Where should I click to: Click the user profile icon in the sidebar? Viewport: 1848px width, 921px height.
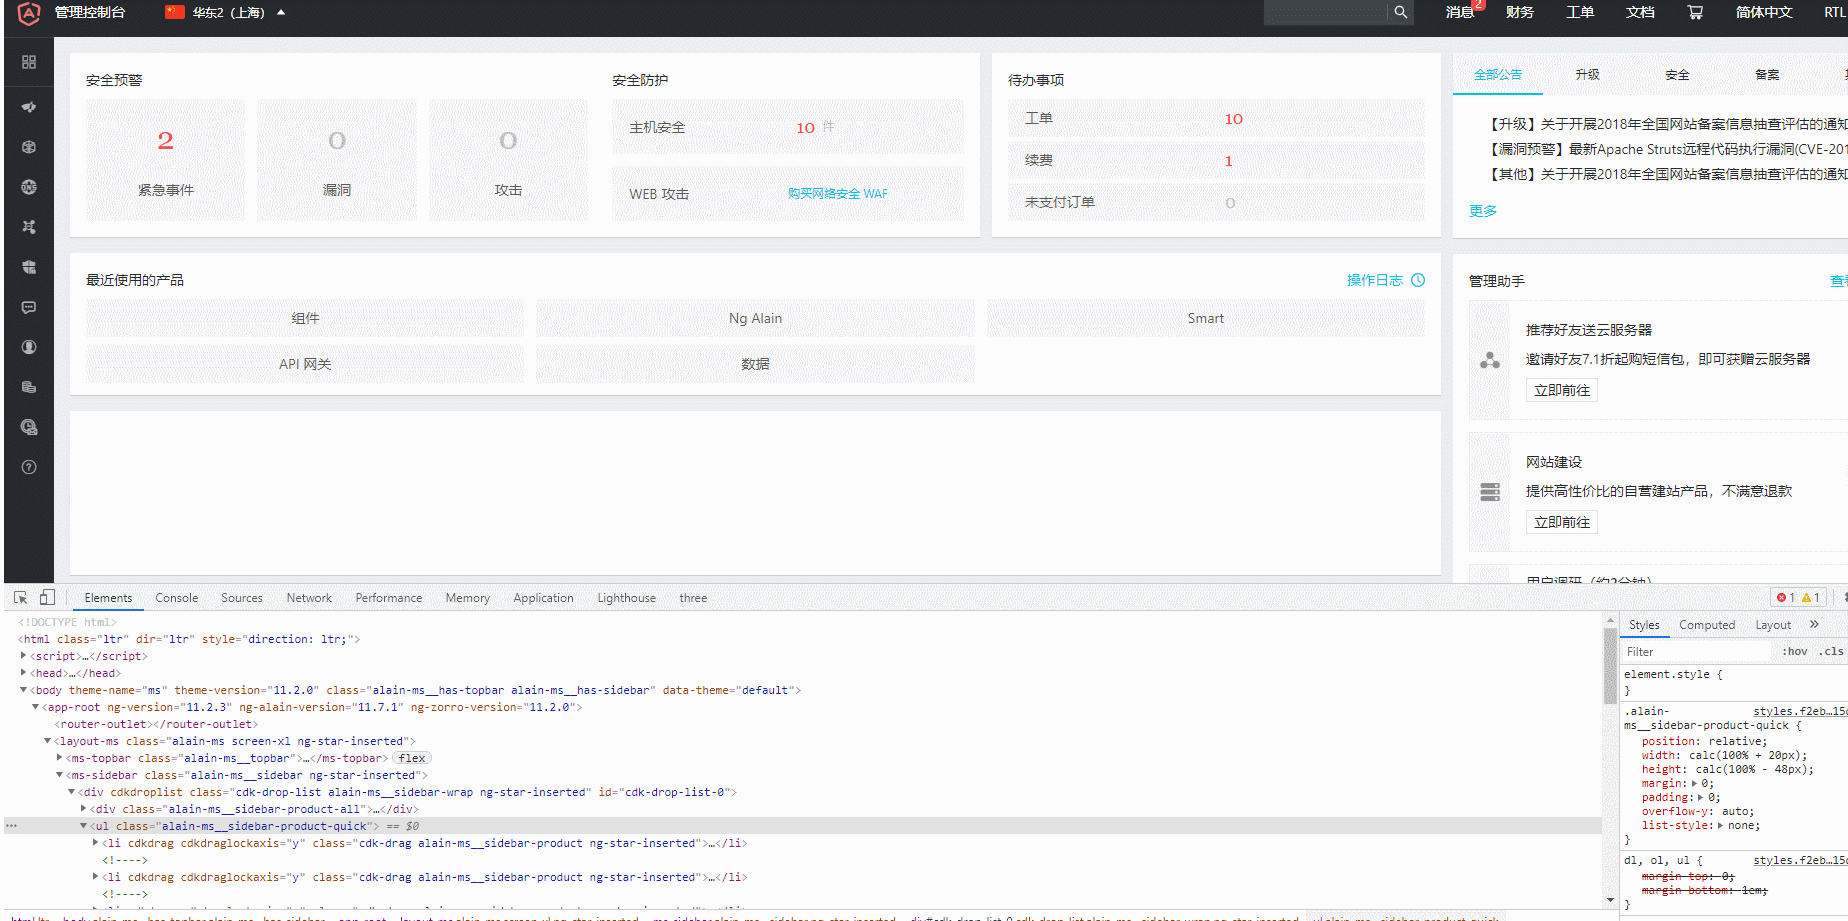coord(29,346)
